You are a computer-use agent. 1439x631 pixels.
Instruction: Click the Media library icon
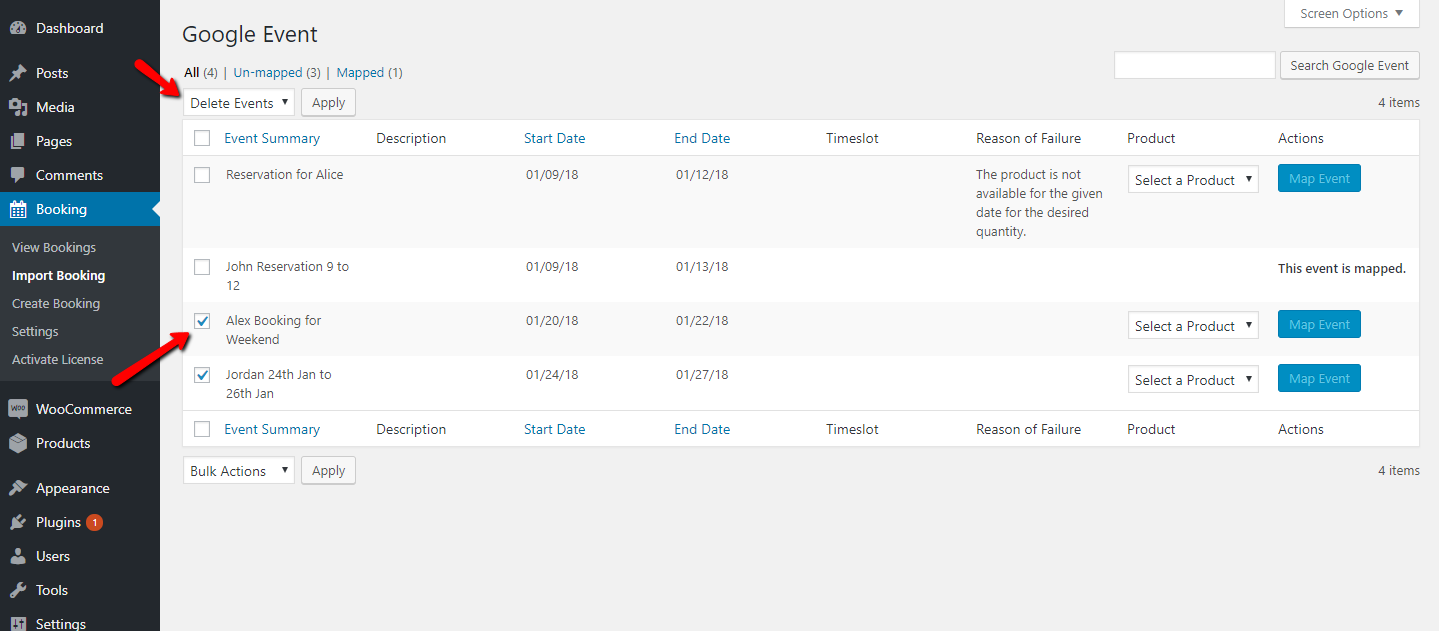[18, 107]
